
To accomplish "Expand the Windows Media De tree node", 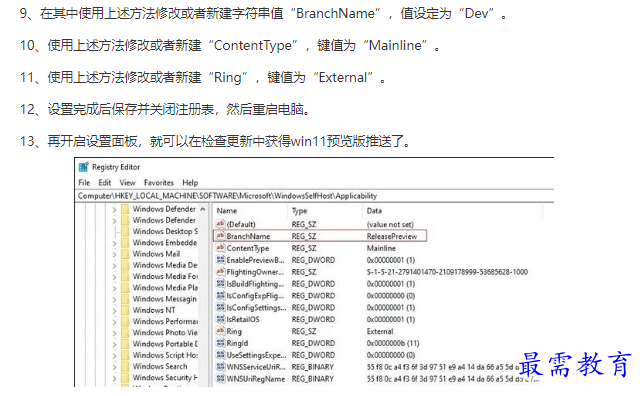I will point(114,265).
